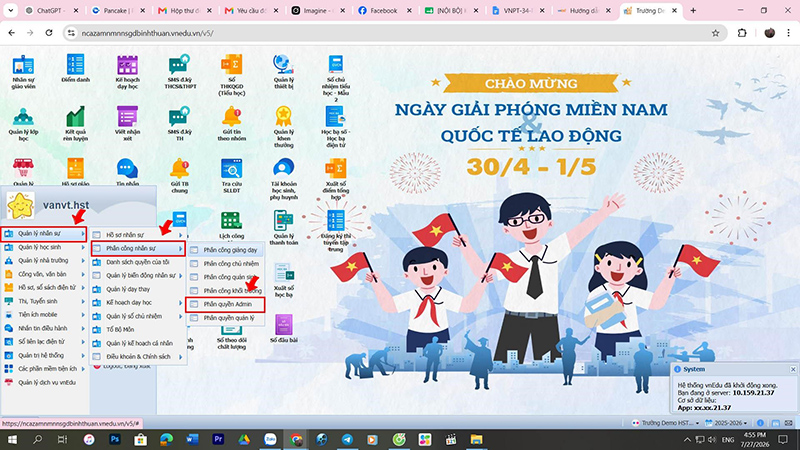
Task: Open Sổ THKQGD (Tiểu học) icon
Action: [232, 74]
